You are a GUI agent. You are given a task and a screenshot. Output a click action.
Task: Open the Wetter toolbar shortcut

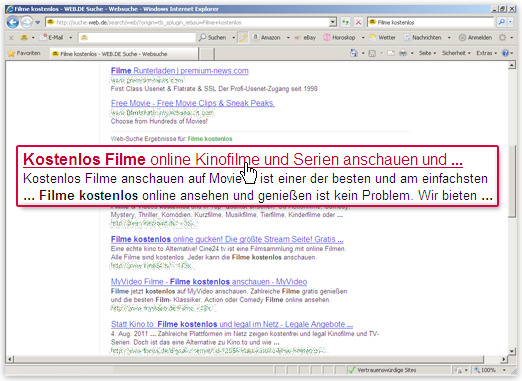pos(383,38)
